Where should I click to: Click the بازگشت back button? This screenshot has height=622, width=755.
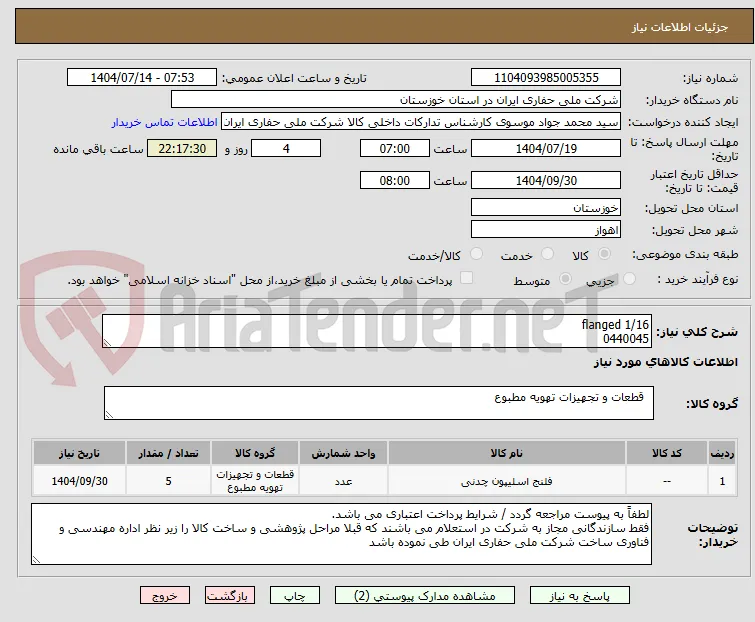[230, 596]
